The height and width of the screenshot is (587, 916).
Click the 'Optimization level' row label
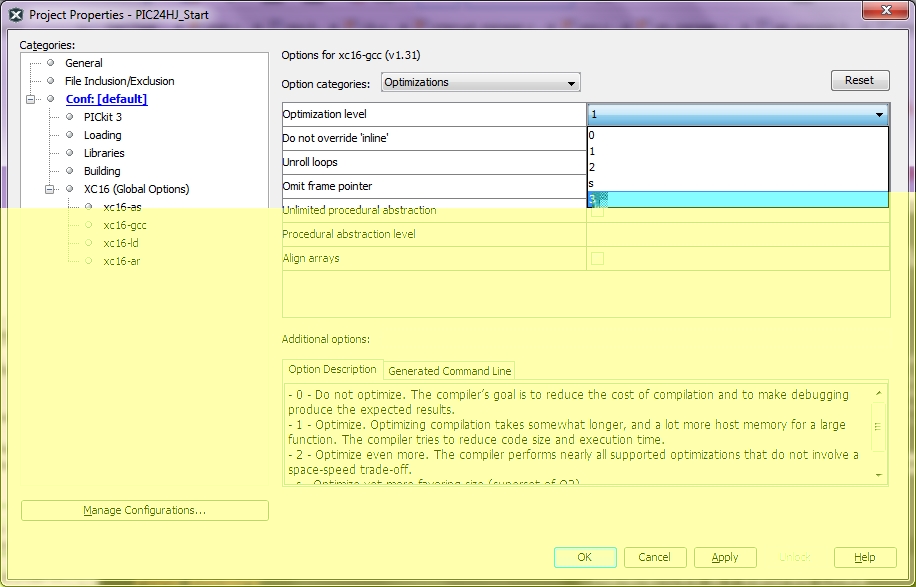click(x=324, y=114)
